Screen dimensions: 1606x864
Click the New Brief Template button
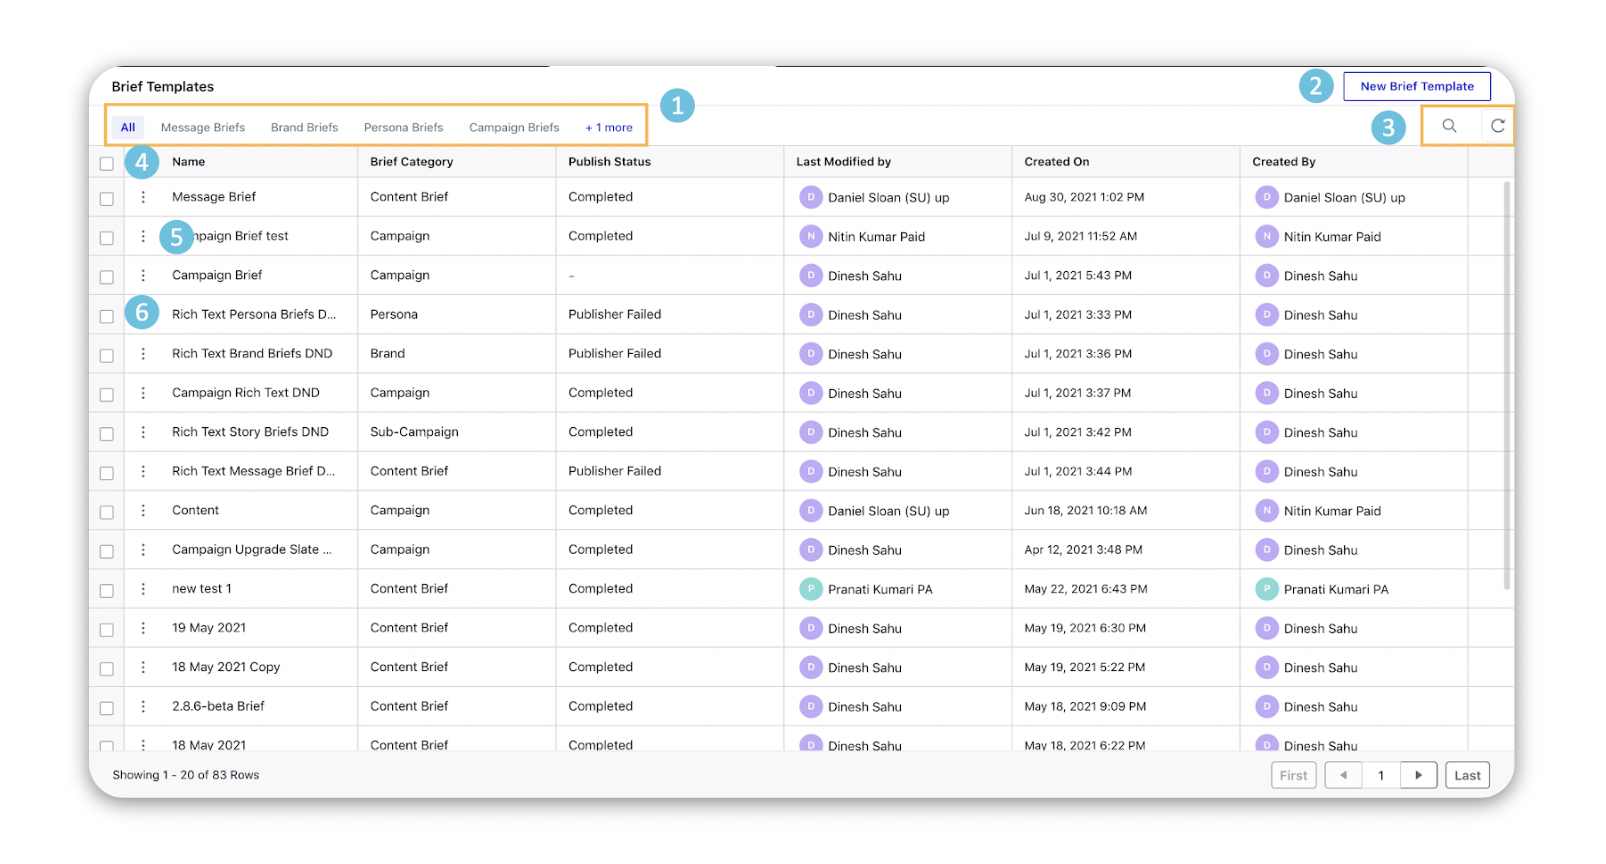(1417, 86)
